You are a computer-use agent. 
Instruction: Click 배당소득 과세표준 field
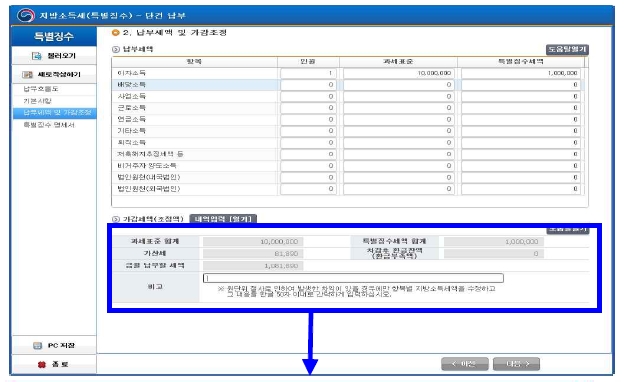(399, 85)
